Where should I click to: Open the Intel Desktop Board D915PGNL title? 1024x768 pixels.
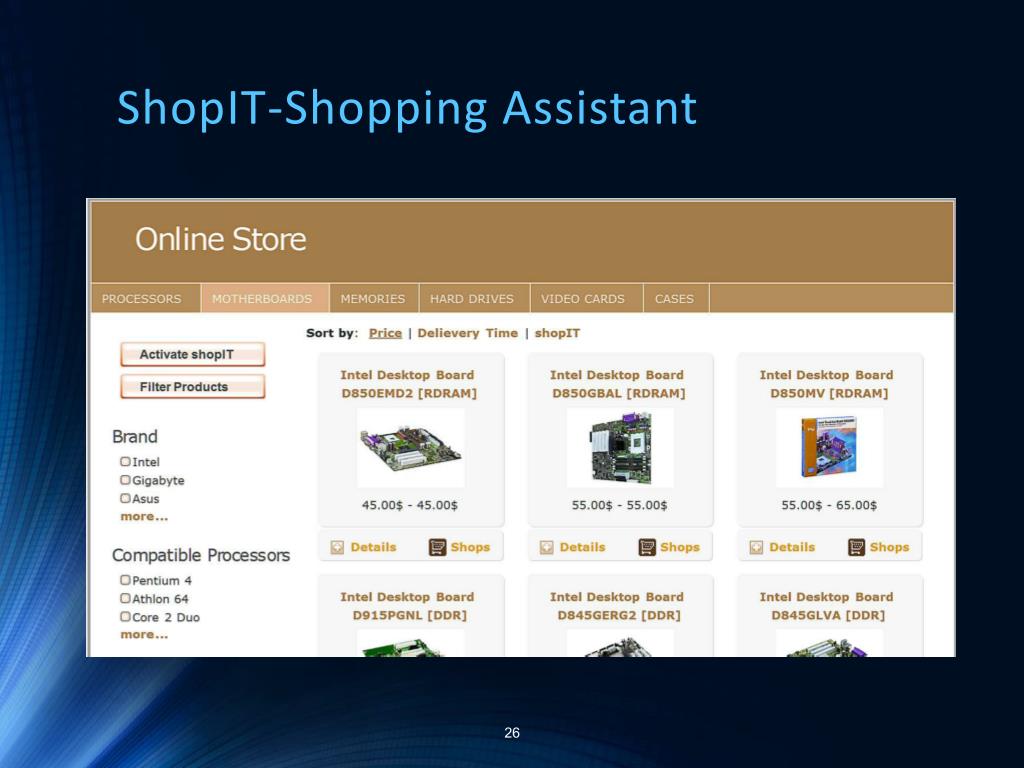point(409,606)
